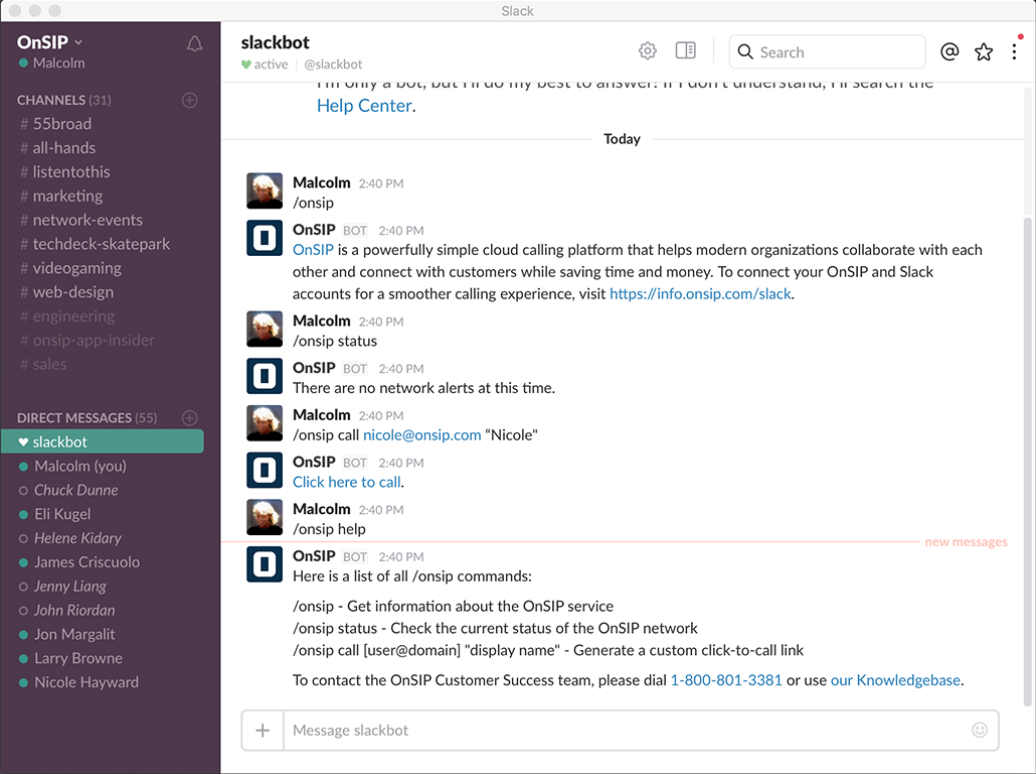The image size is (1036, 774).
Task: Click OnSIP bot avatar on commands list reply
Action: pyautogui.click(x=264, y=564)
